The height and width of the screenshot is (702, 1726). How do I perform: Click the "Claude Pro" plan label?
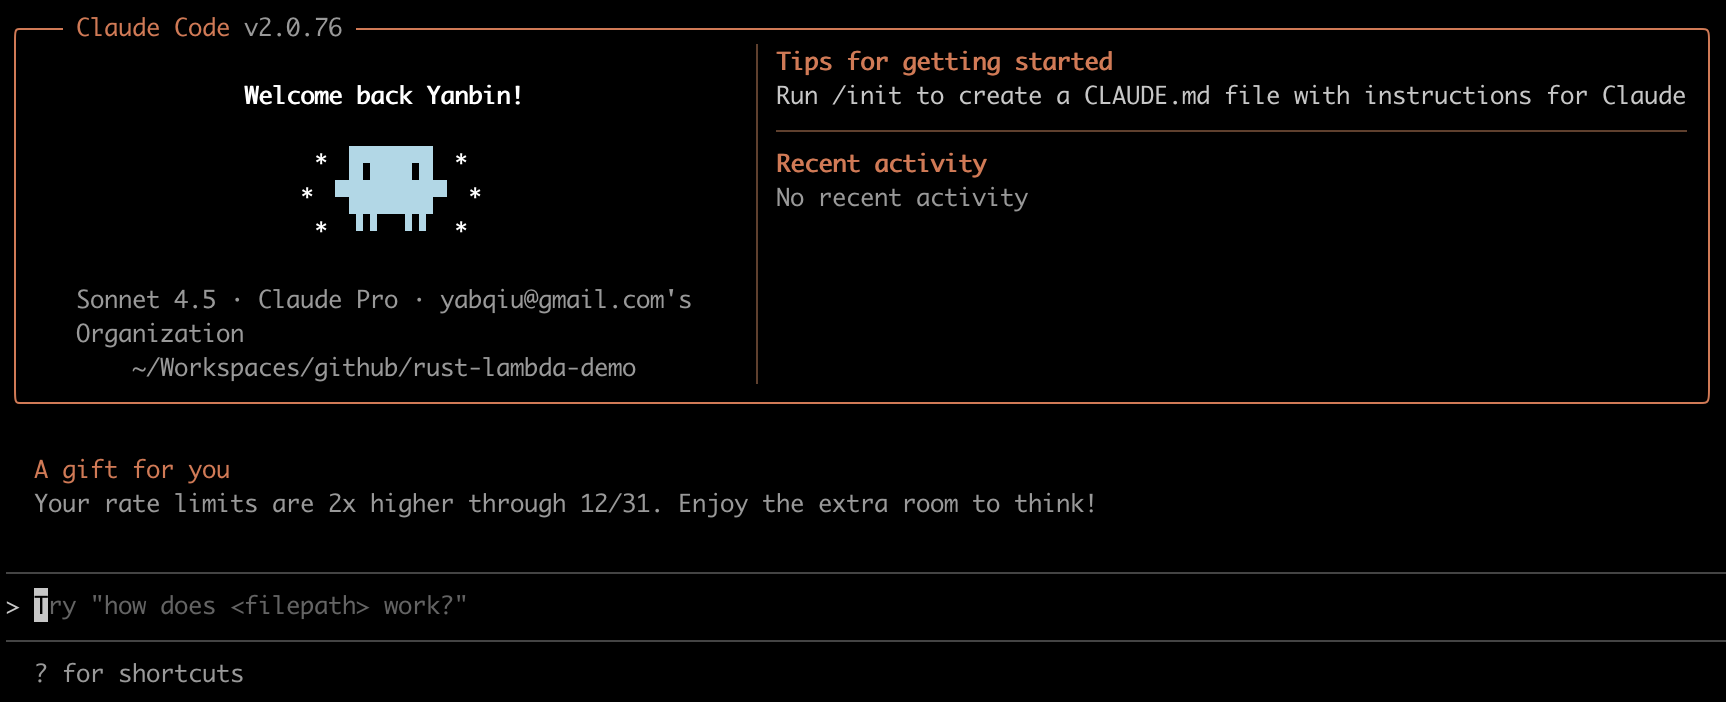click(x=328, y=300)
